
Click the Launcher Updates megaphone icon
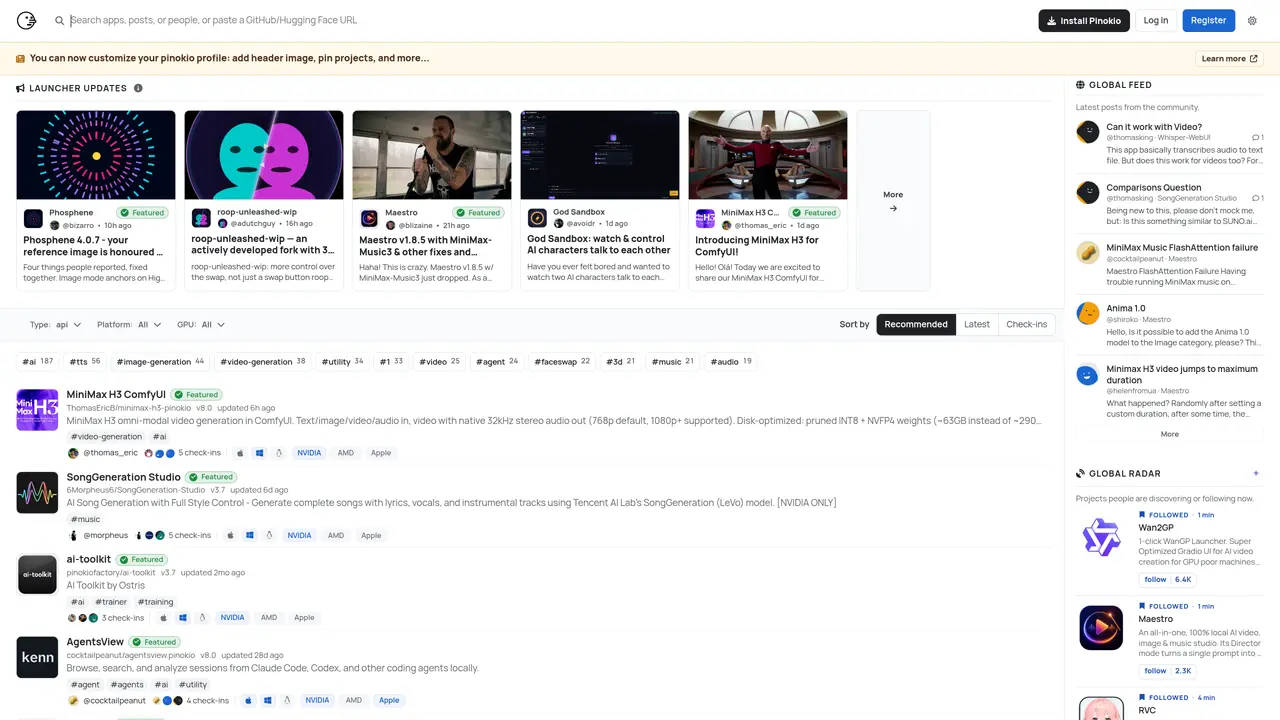click(20, 88)
